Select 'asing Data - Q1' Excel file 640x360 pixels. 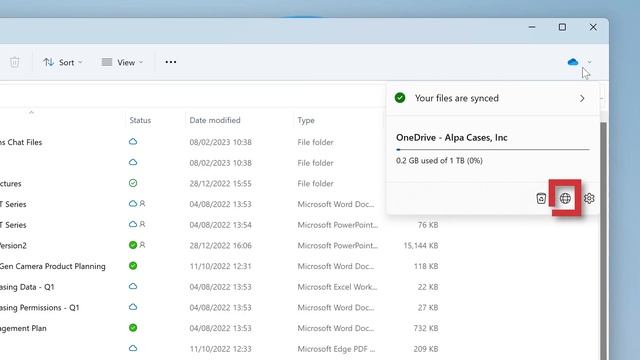pyautogui.click(x=27, y=287)
